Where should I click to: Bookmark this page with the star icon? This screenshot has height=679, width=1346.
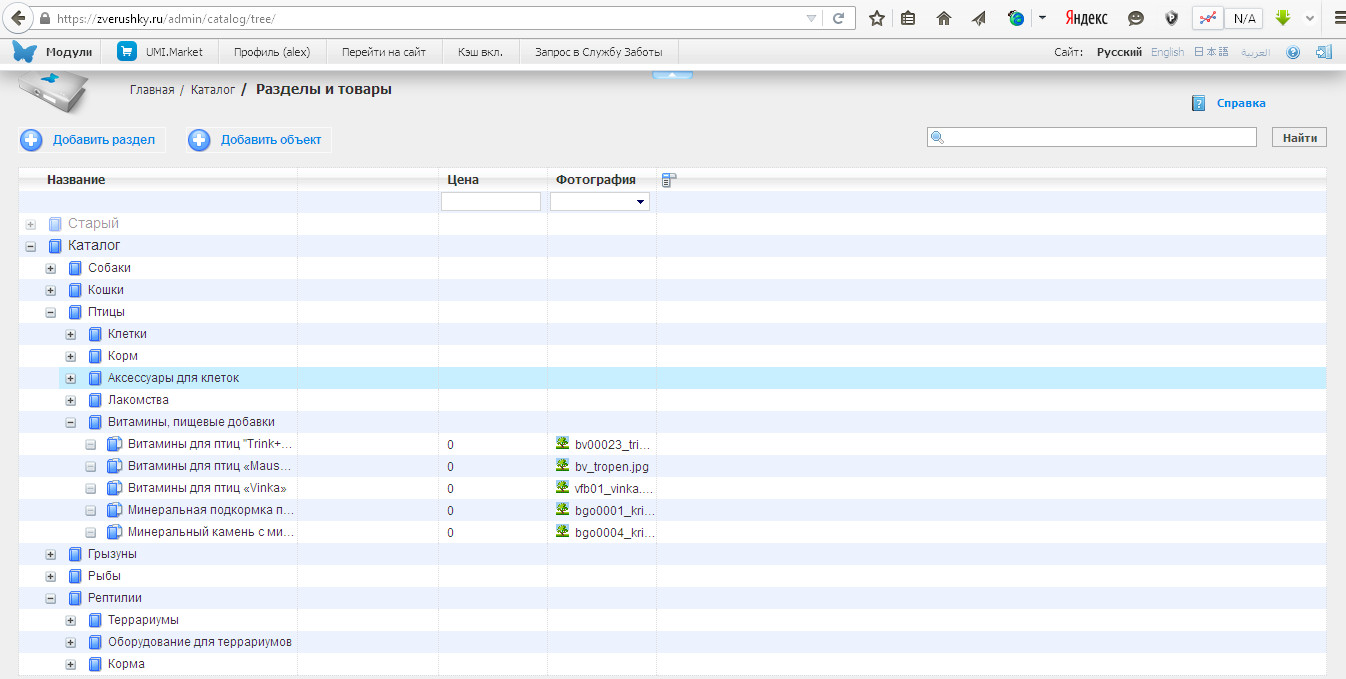877,18
